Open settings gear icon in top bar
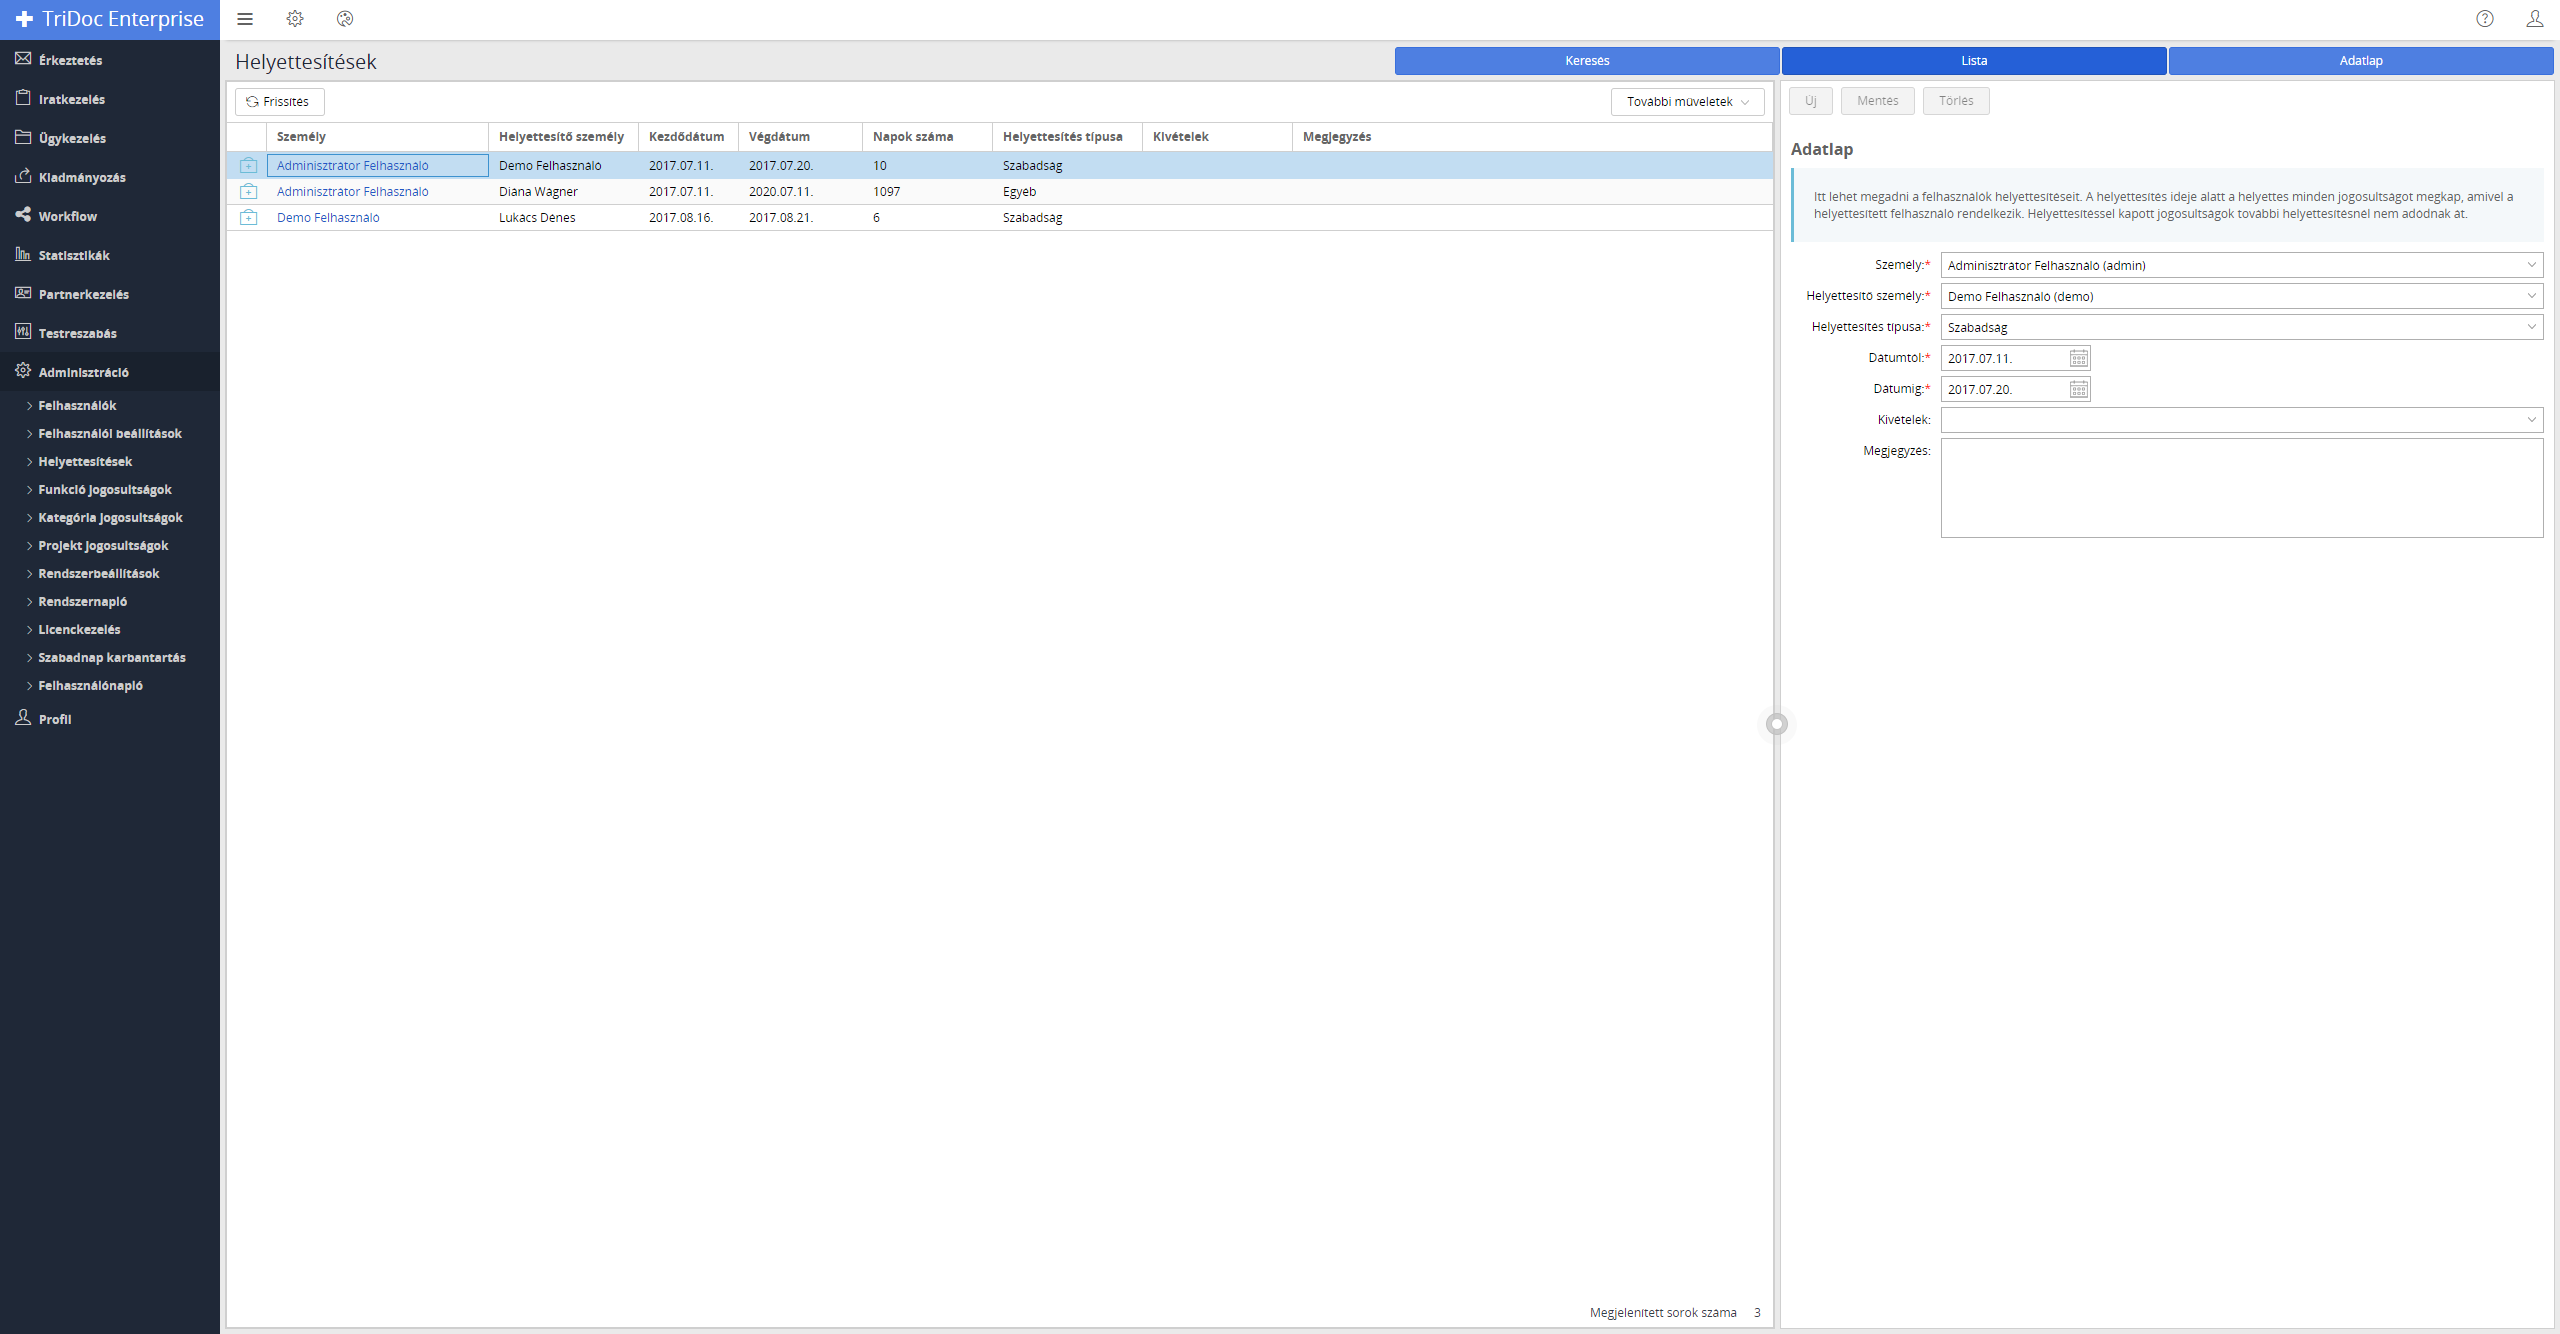Screen dimensions: 2560x1334 pos(295,19)
